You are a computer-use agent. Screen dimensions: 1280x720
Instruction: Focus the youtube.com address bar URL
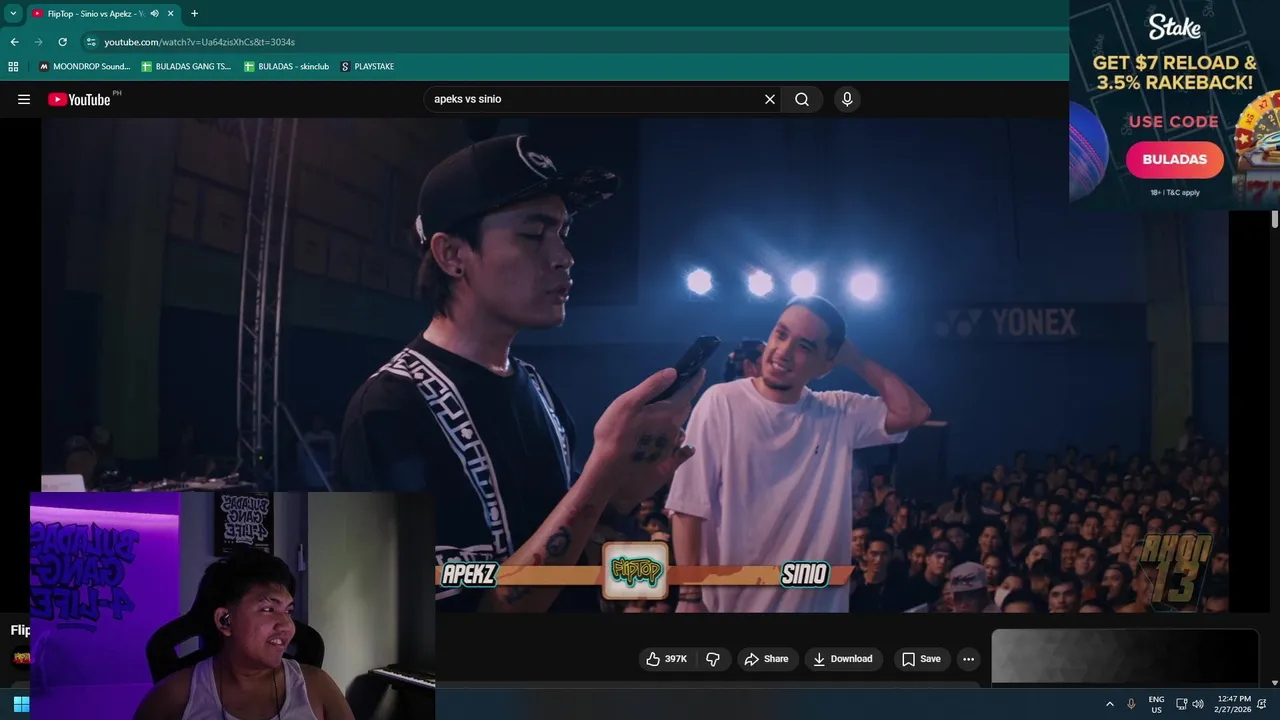[x=199, y=42]
